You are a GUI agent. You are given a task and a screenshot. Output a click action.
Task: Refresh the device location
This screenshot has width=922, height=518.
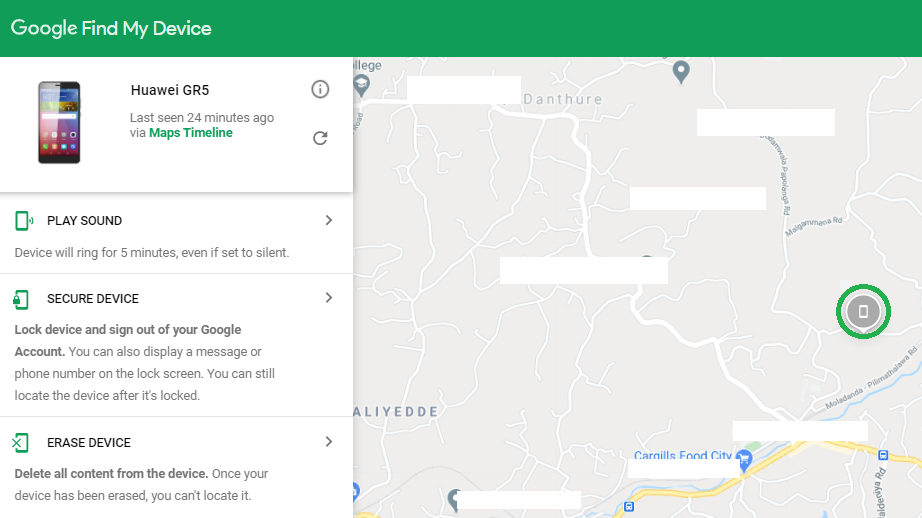[x=320, y=138]
